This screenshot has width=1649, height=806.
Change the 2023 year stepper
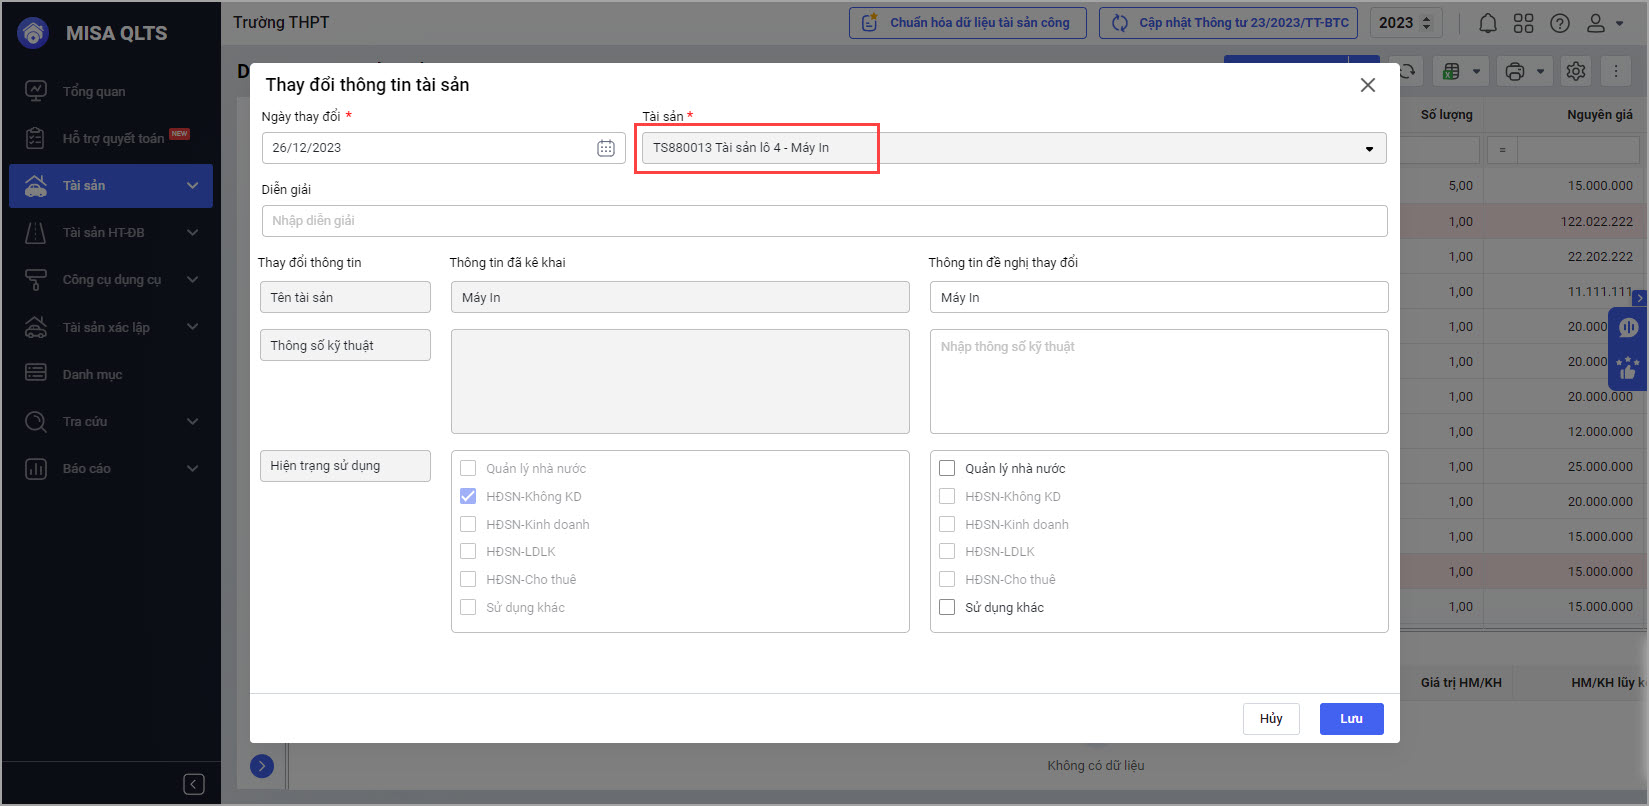tap(1427, 23)
